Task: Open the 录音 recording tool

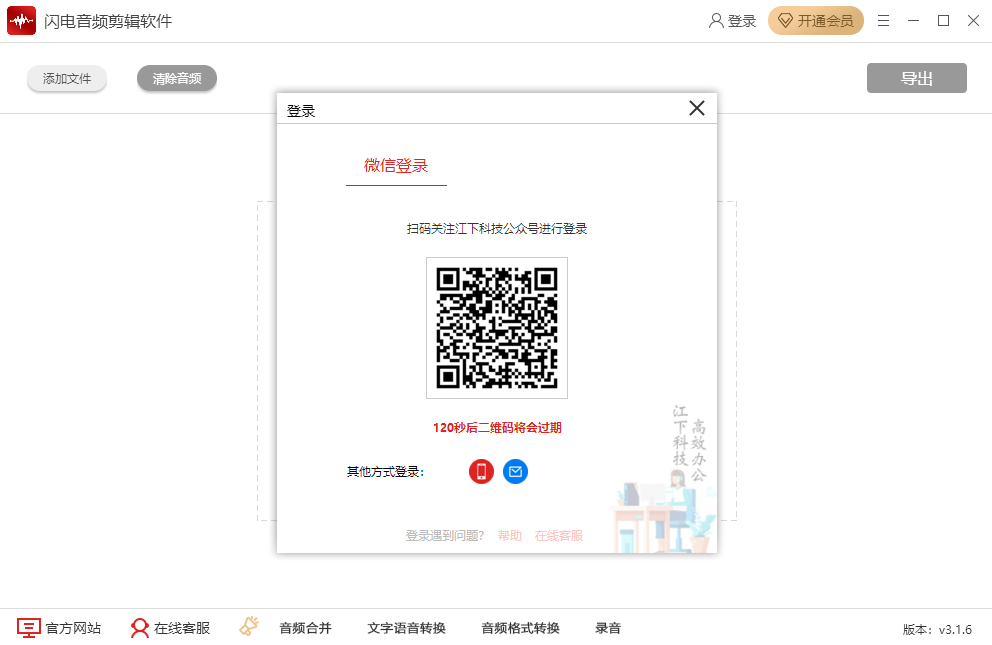Action: (609, 627)
